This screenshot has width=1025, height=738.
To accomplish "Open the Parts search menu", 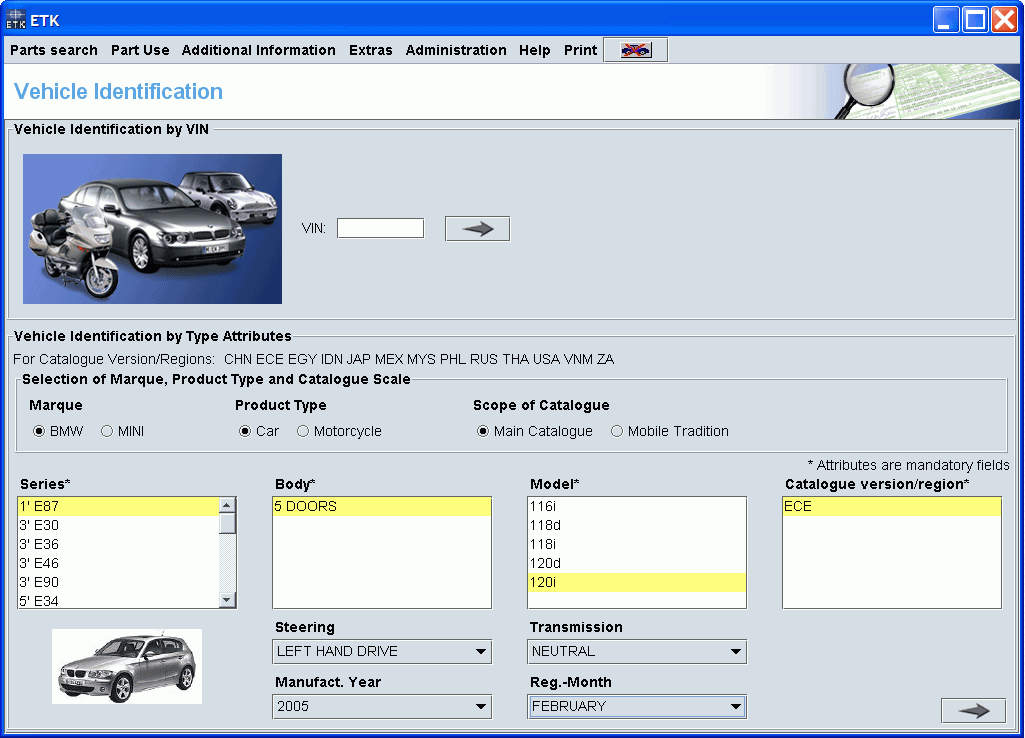I will 53,50.
